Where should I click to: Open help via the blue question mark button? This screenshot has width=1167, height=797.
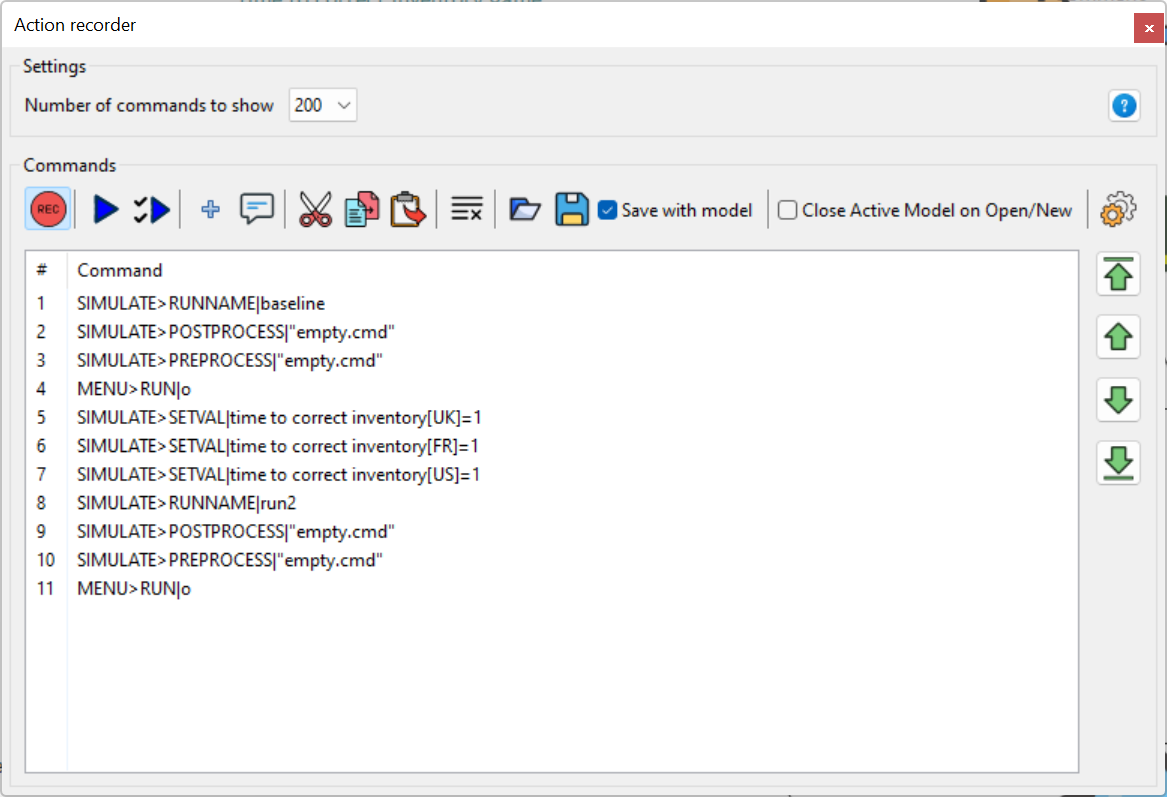click(1124, 105)
